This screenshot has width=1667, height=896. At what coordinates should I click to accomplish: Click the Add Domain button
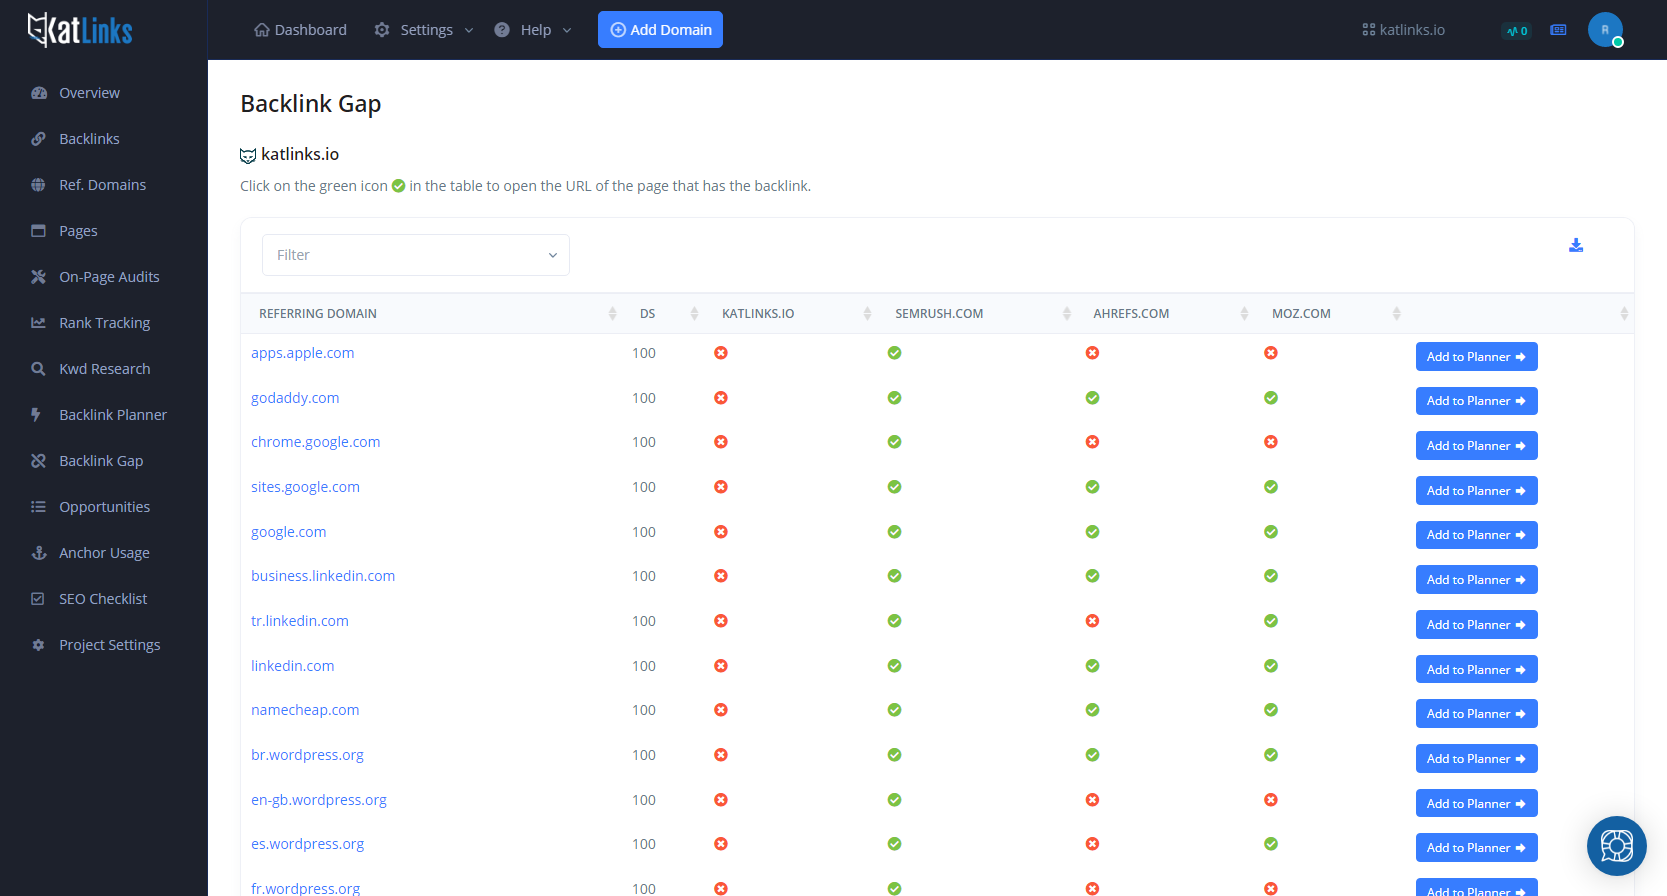tap(660, 30)
